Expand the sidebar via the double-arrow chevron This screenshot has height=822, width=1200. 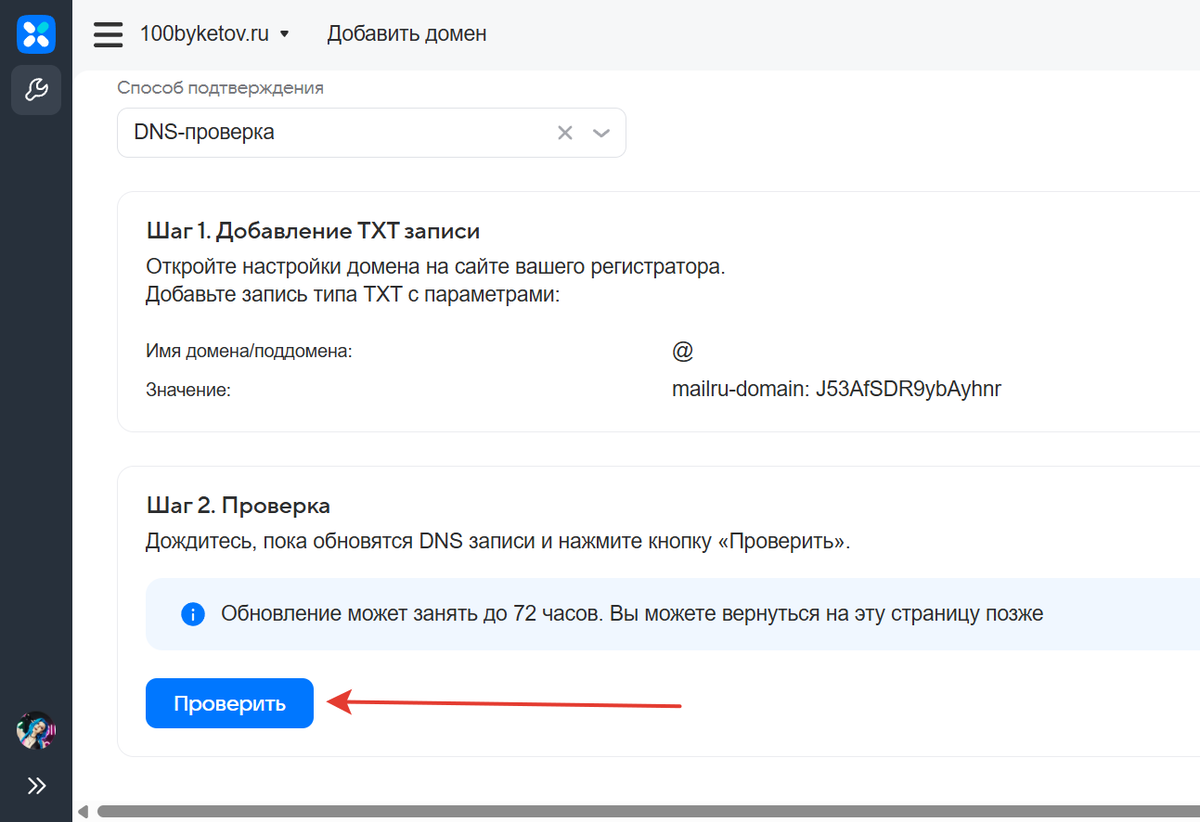click(36, 786)
